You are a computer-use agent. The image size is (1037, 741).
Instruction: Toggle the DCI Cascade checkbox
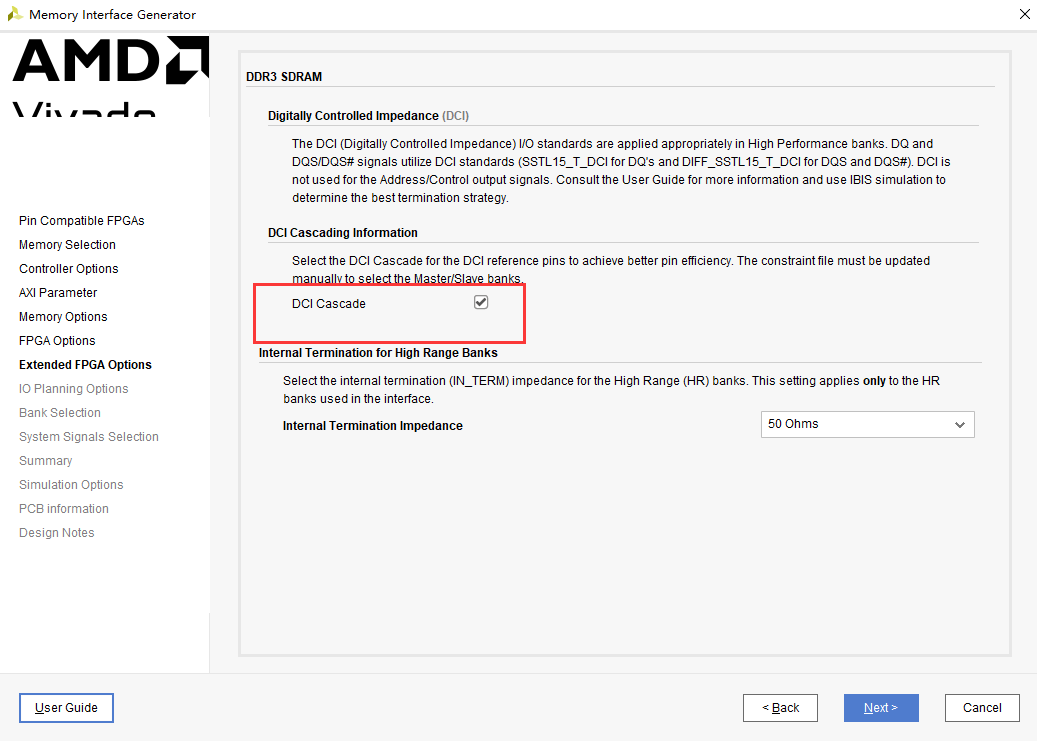tap(481, 302)
